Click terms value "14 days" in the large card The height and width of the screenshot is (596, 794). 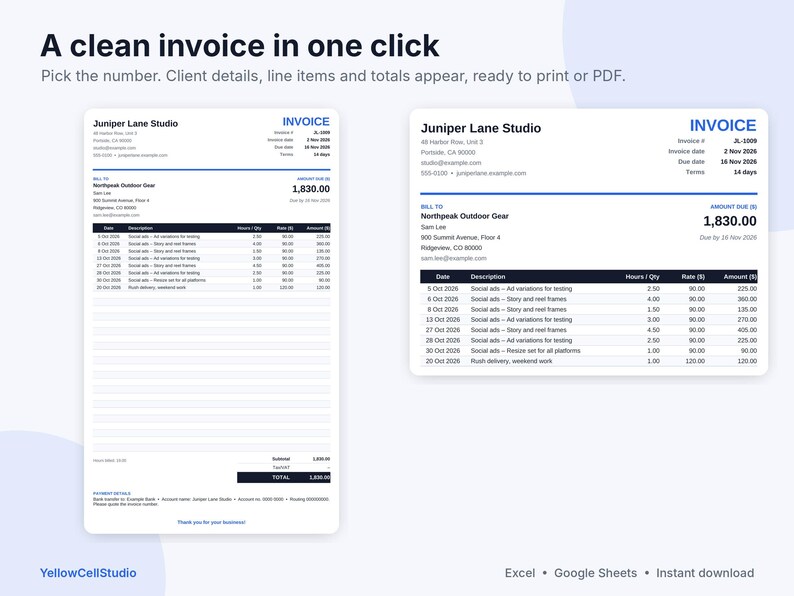pyautogui.click(x=745, y=172)
